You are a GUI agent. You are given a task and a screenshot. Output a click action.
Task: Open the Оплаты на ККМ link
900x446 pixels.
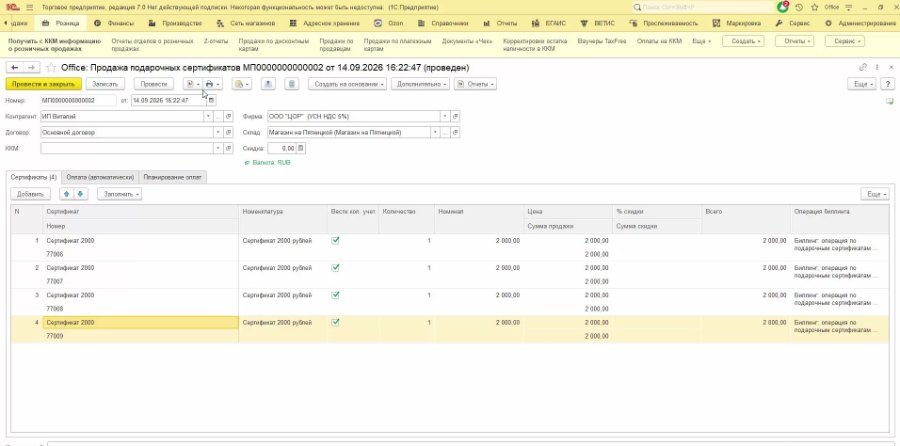tap(659, 41)
